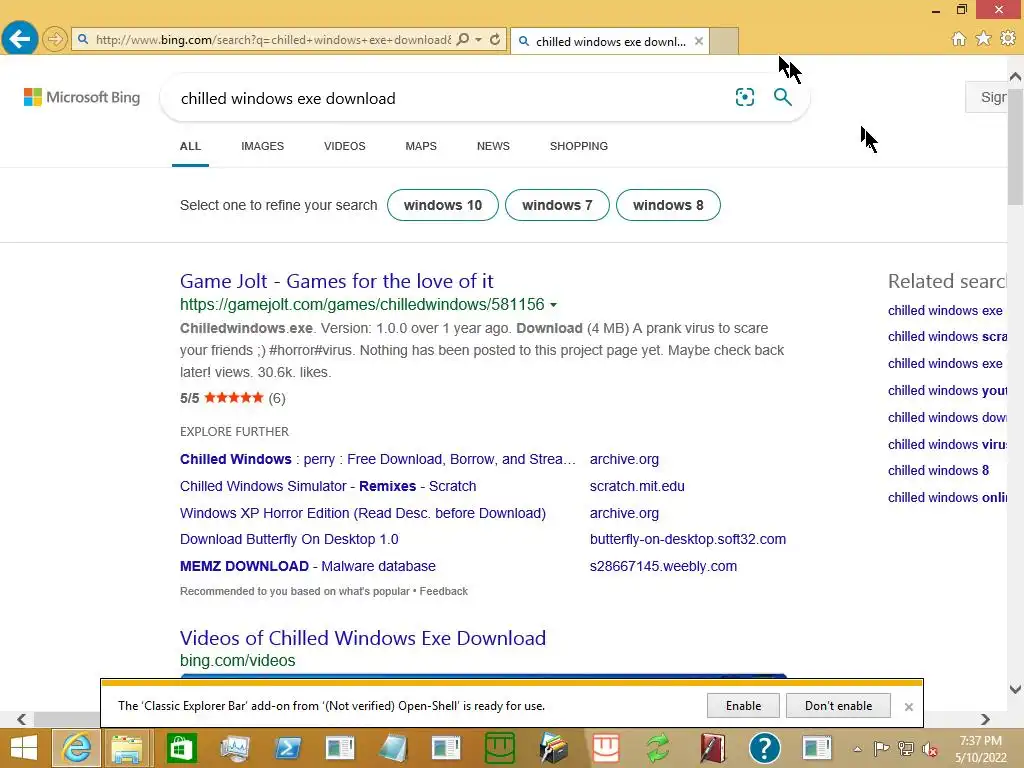Open 'MEMZ DOWNLOAD - Malware database' link
The width and height of the screenshot is (1024, 768).
click(x=308, y=566)
